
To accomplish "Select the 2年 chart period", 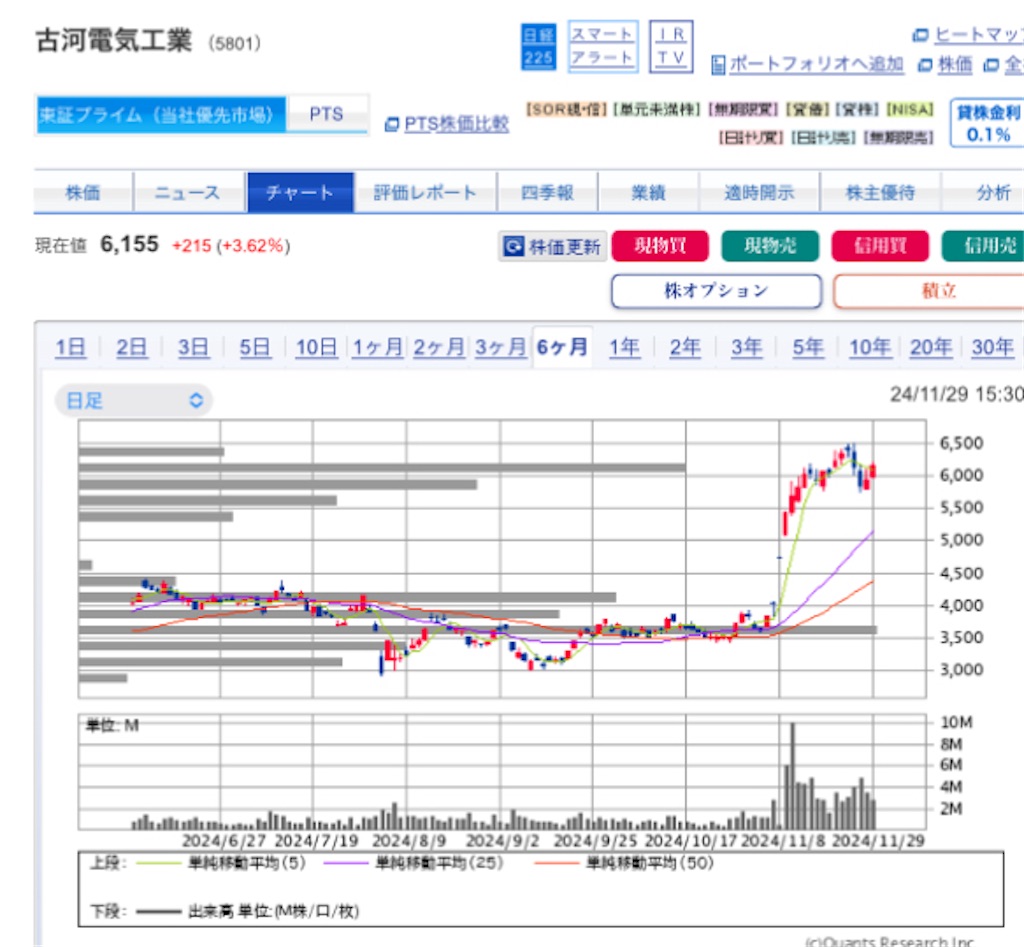I will [x=685, y=347].
